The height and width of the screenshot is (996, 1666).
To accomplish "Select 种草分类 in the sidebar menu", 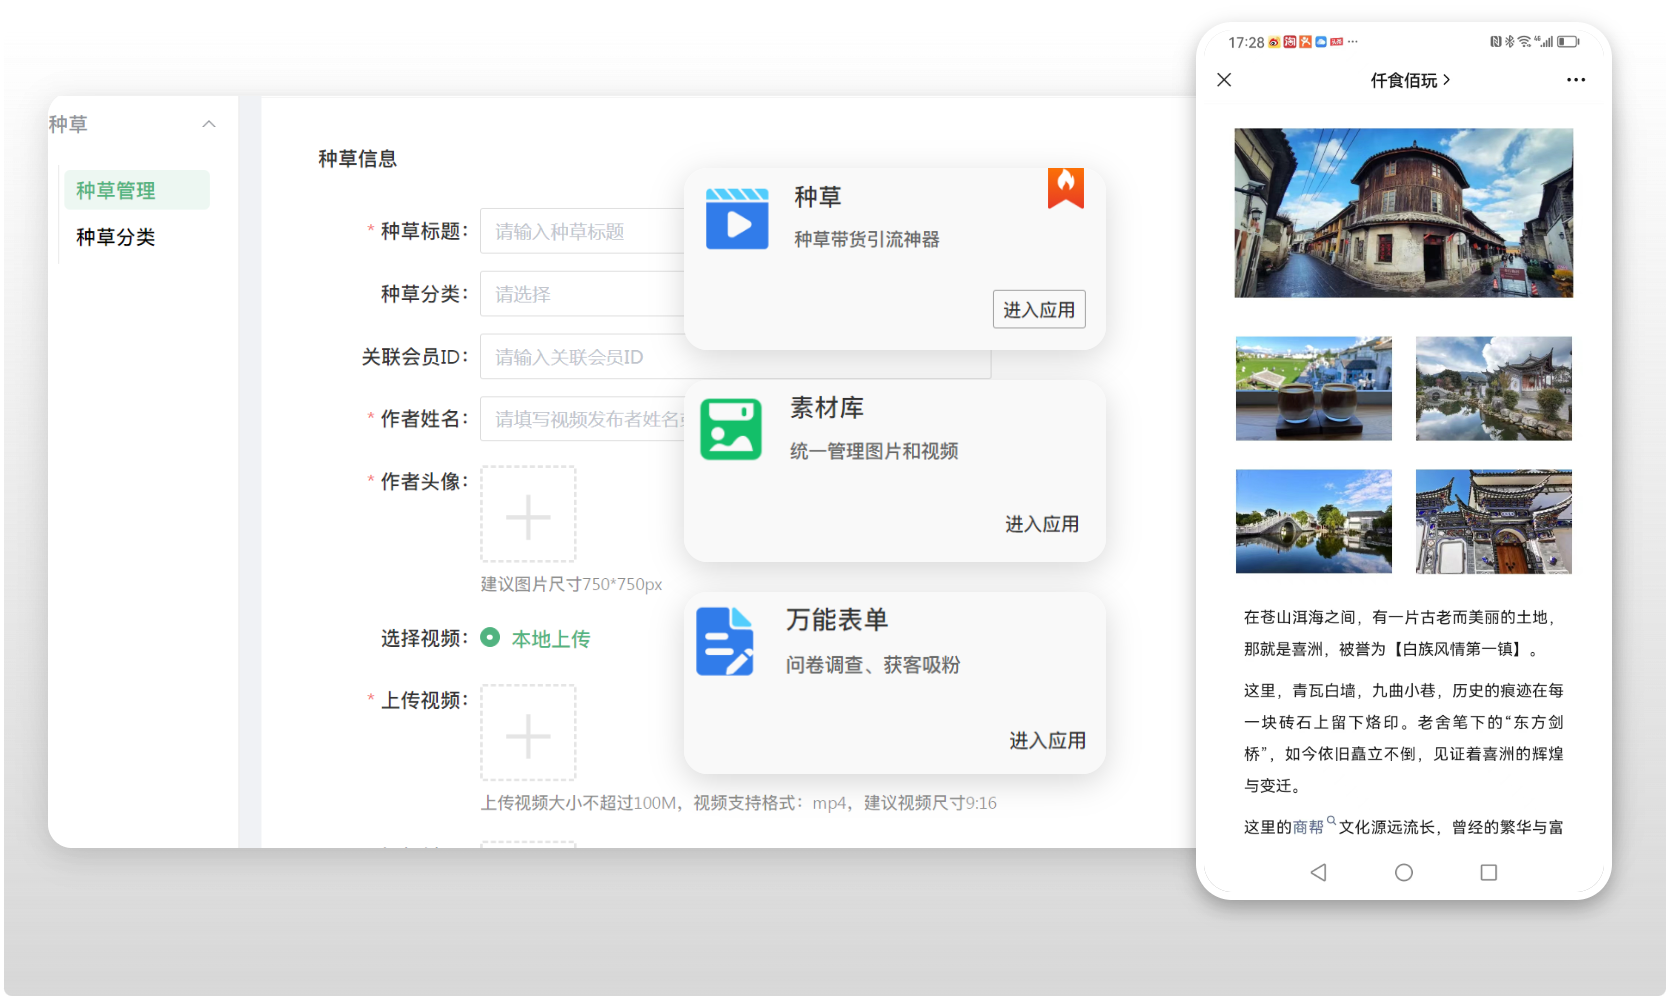I will (116, 237).
